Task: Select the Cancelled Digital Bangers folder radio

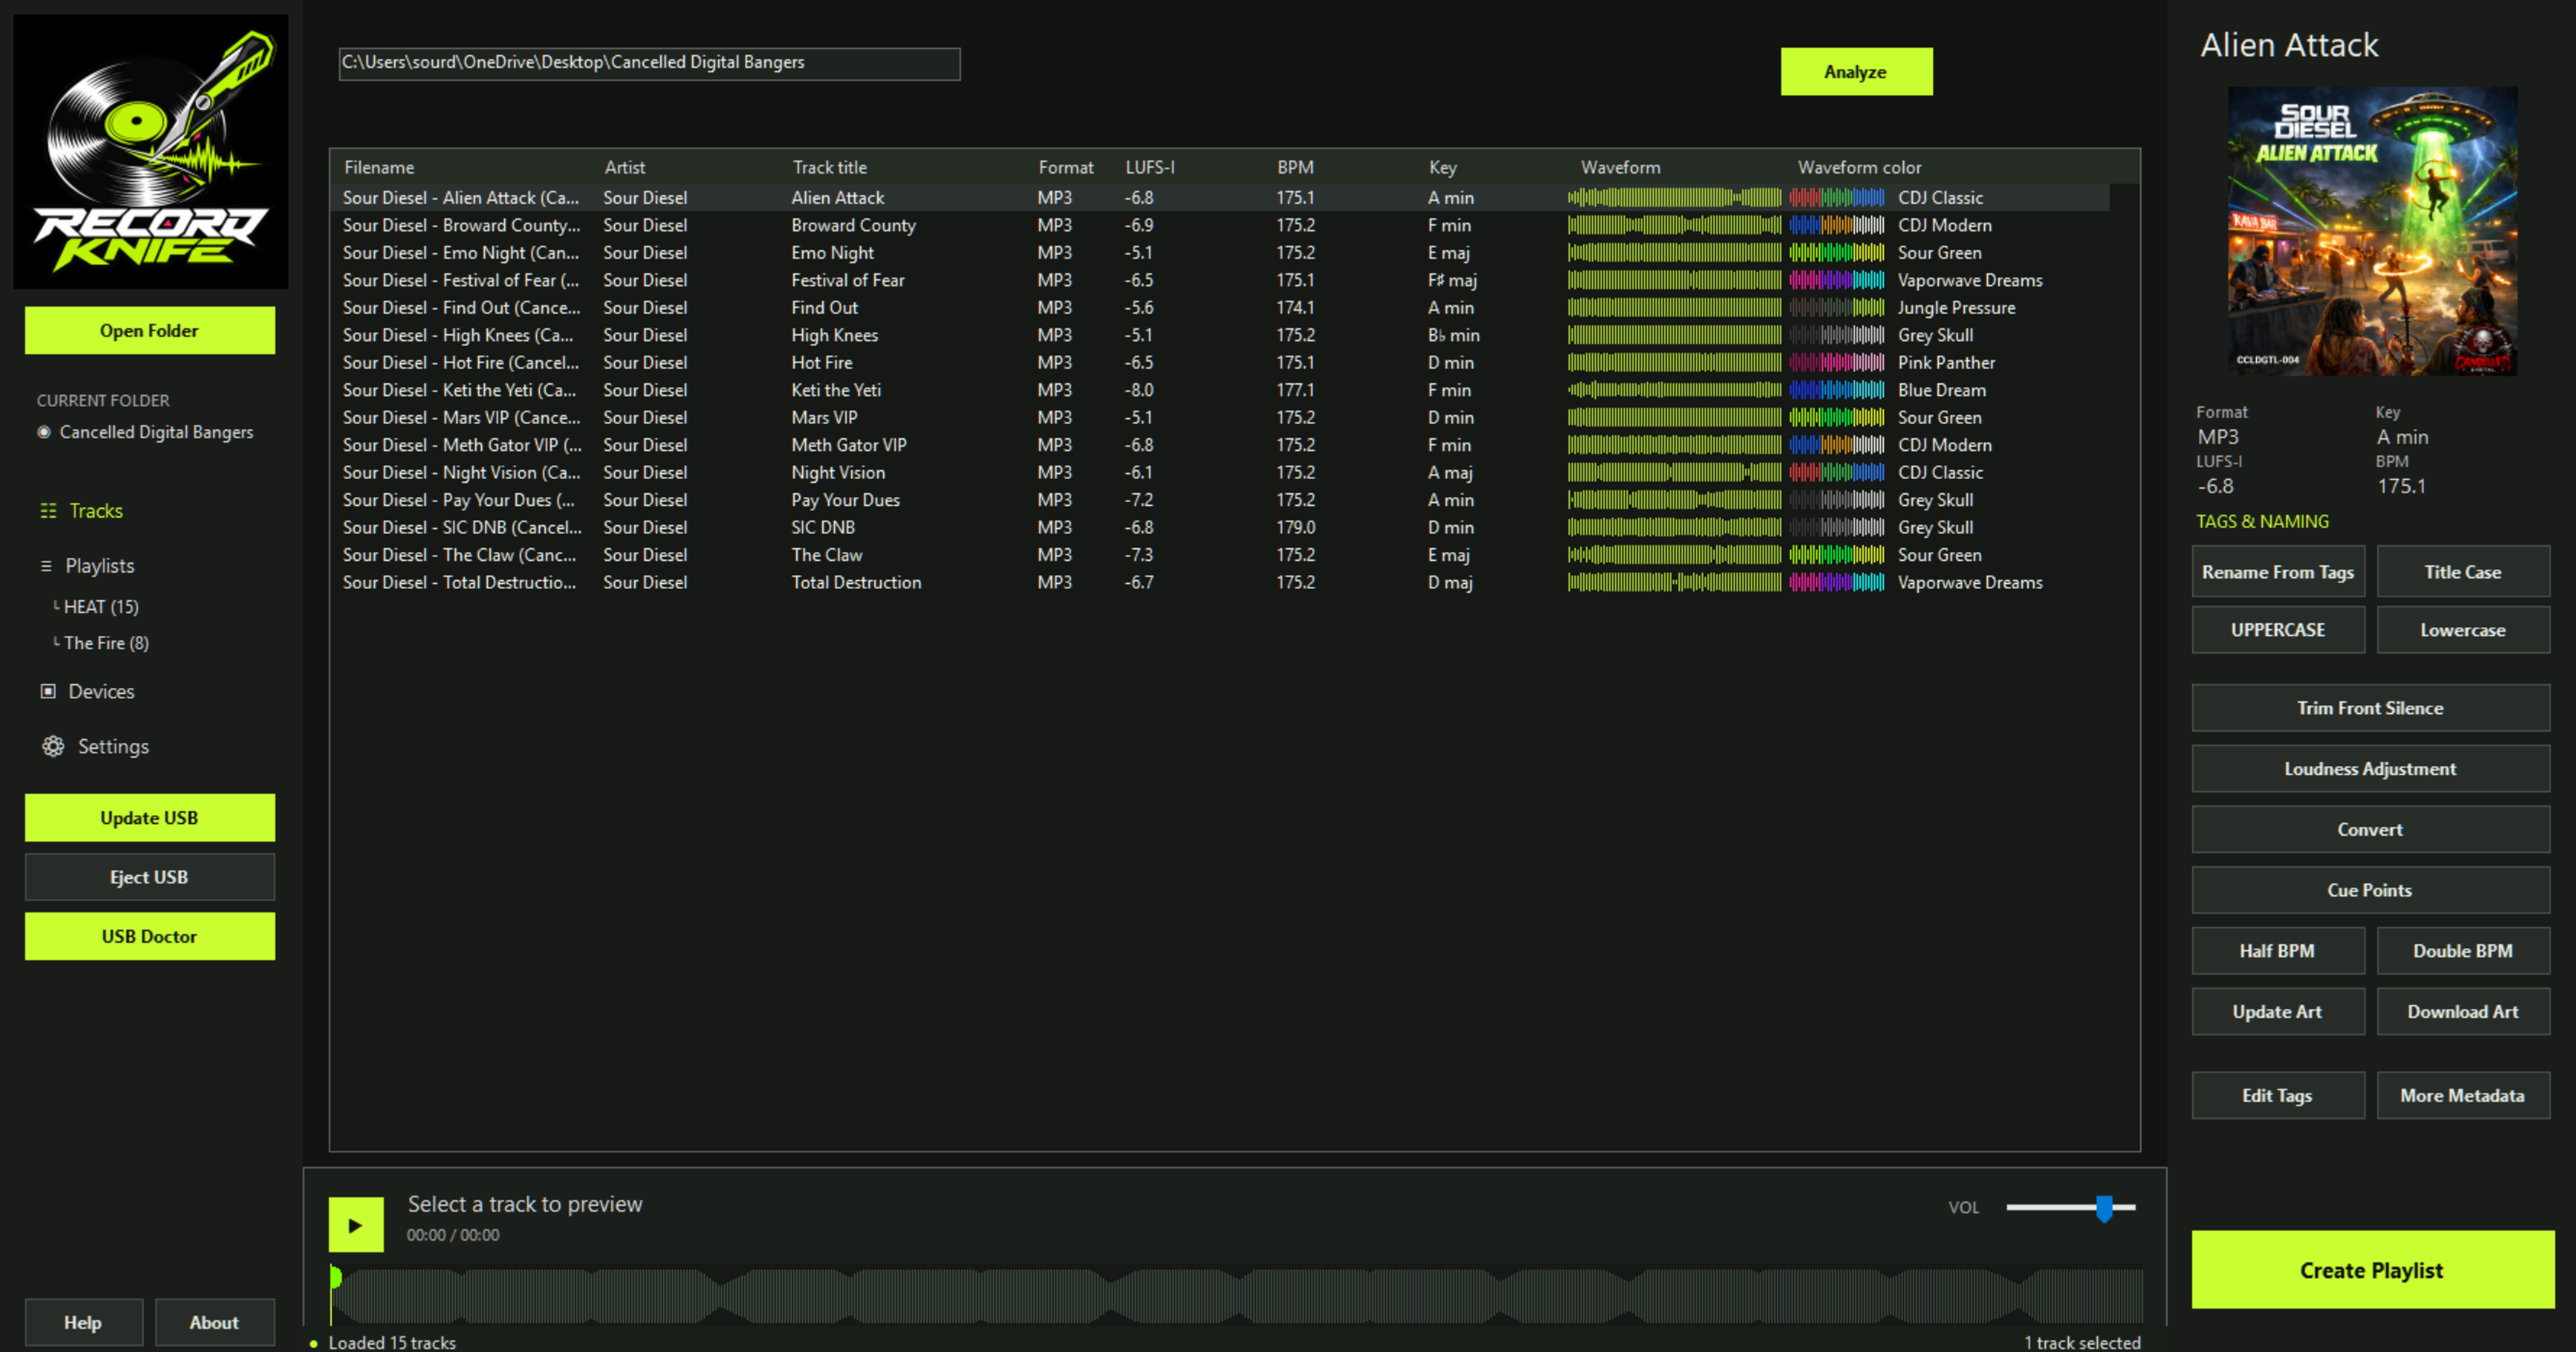Action: tap(44, 432)
